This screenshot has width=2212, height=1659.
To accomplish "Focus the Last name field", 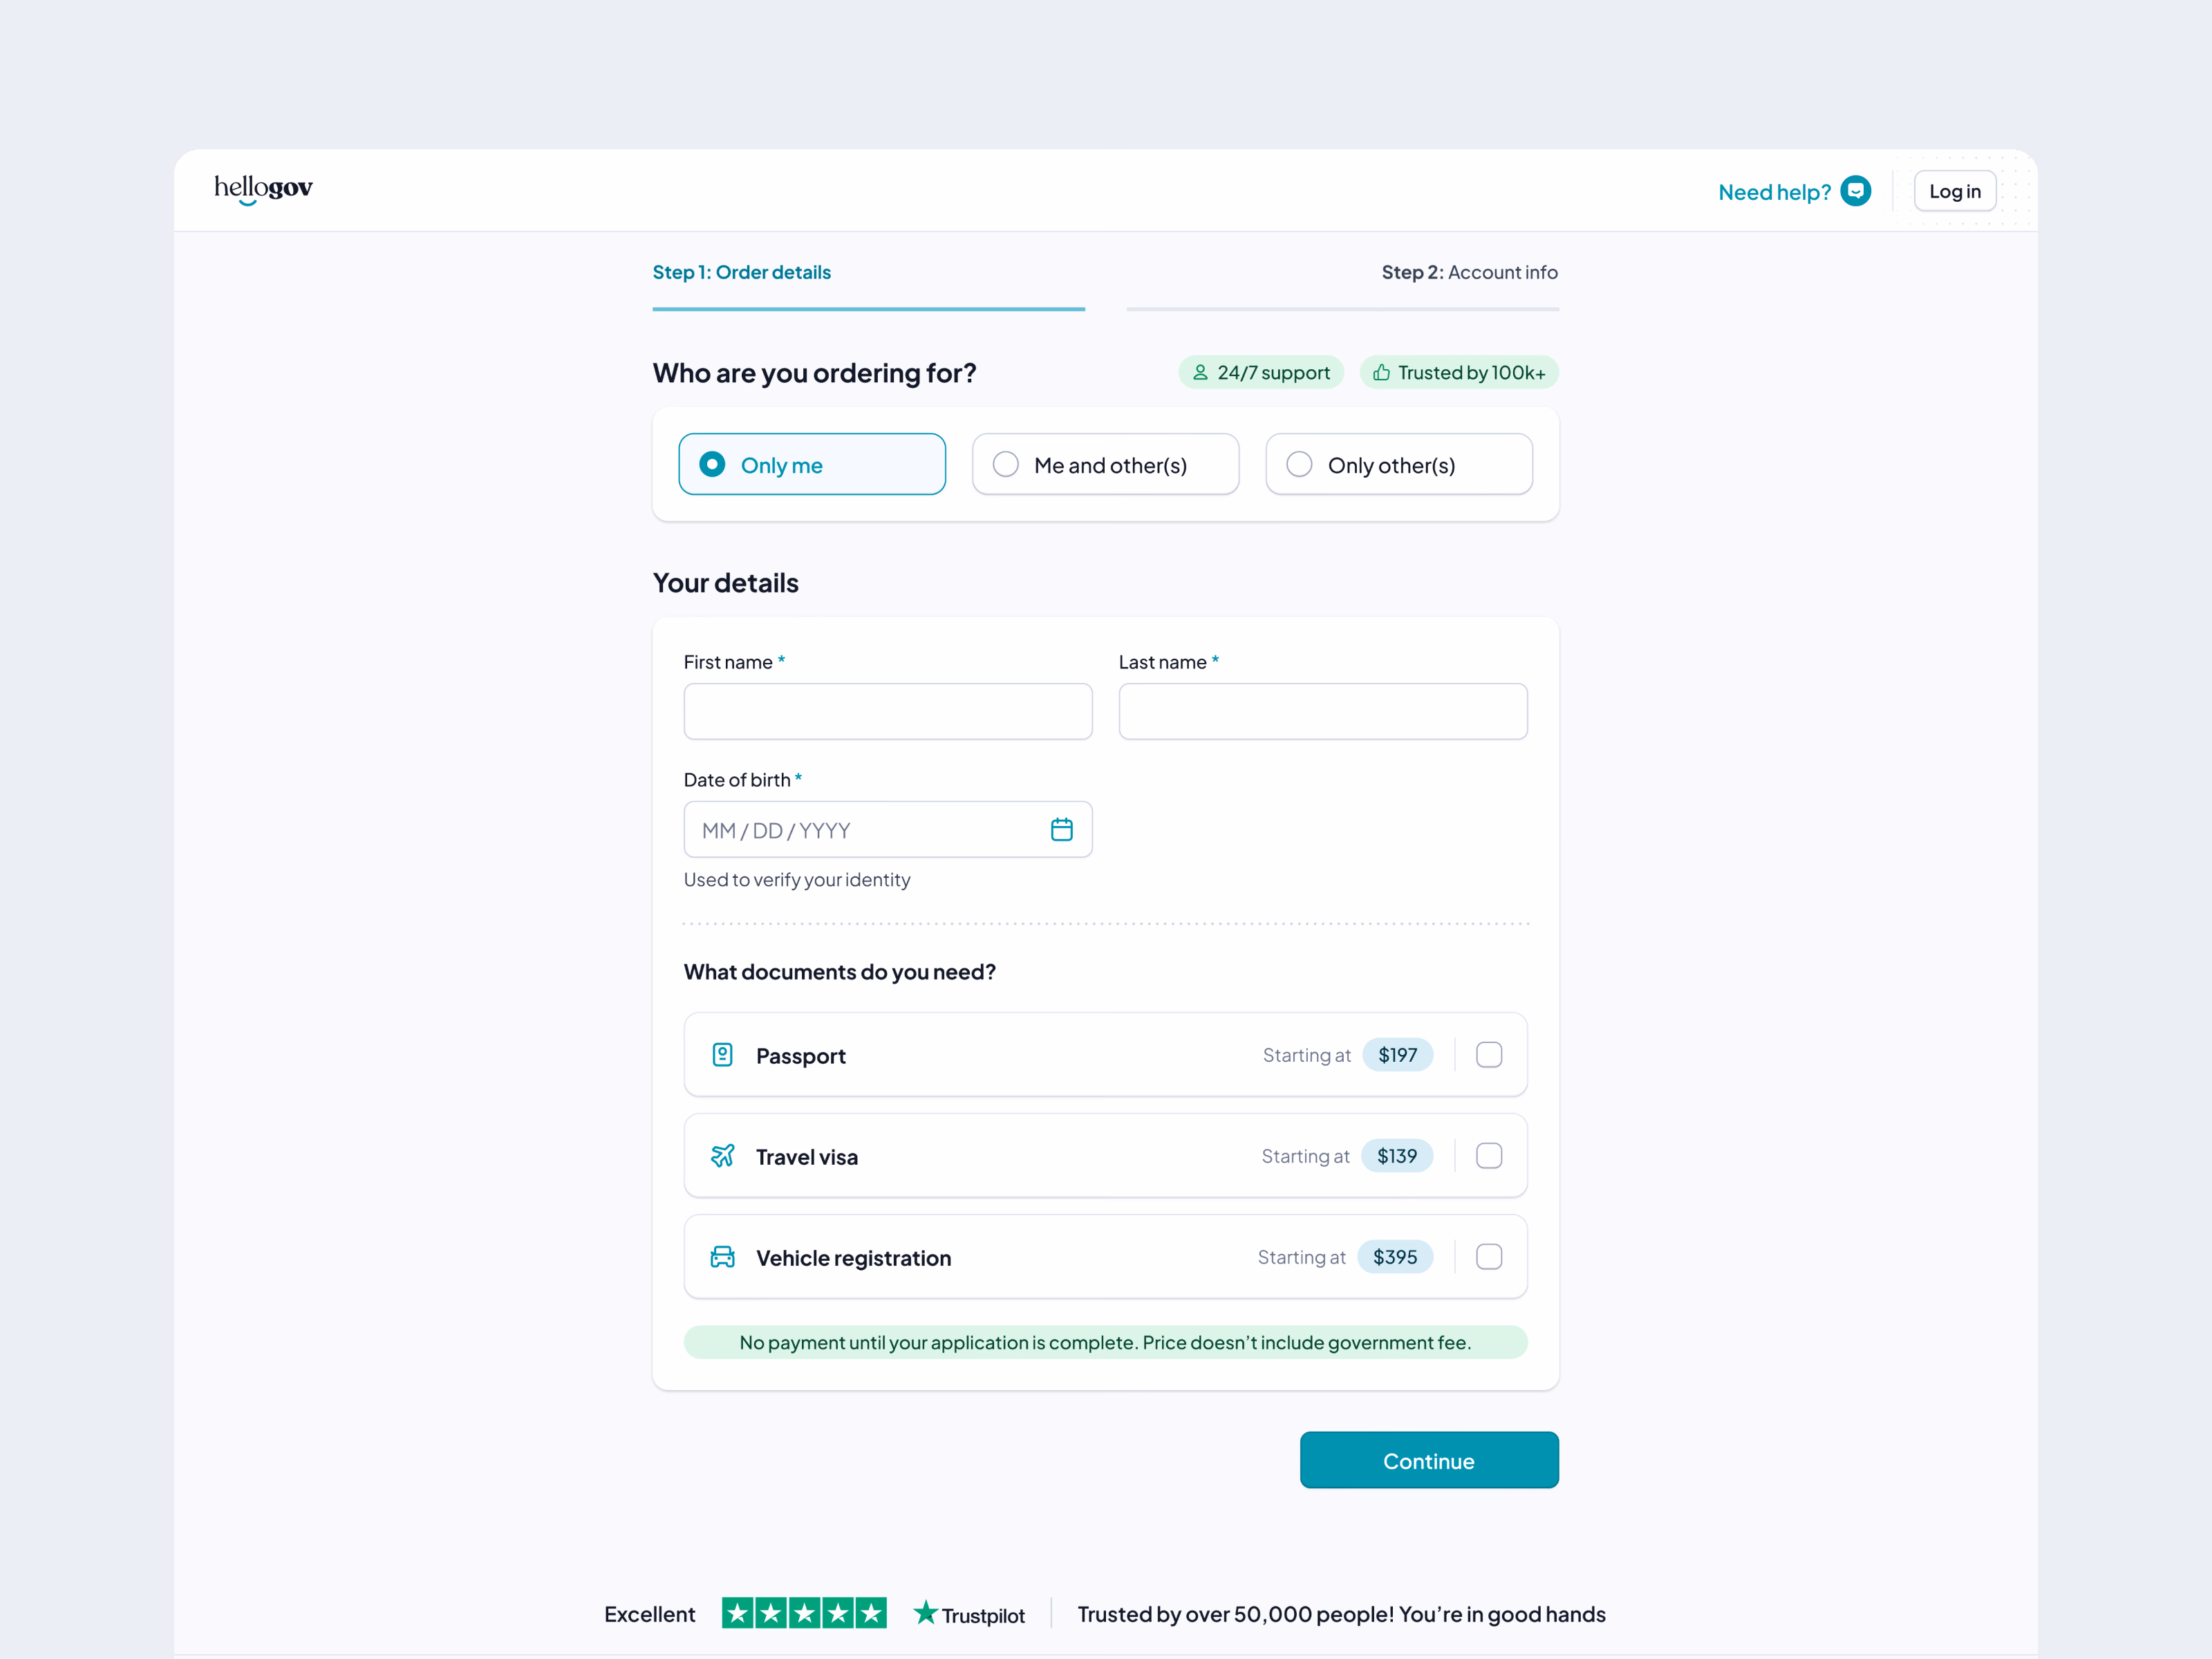I will click(x=1323, y=711).
